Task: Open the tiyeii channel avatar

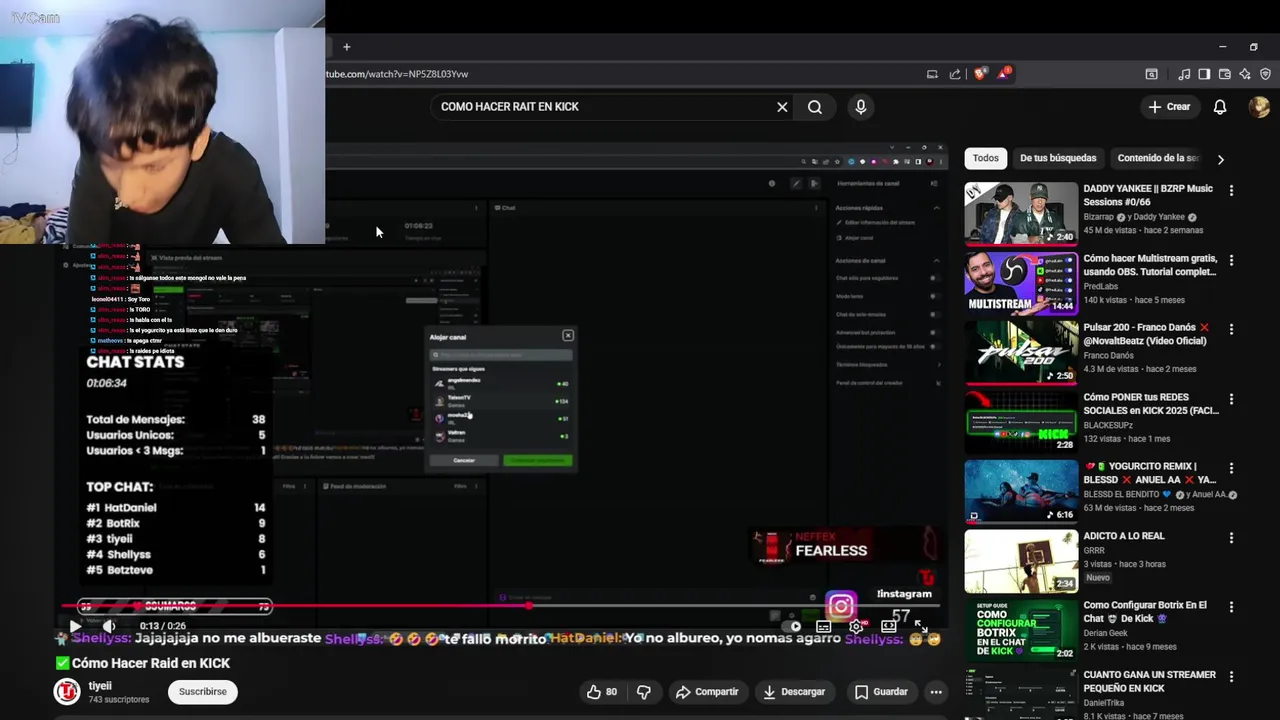Action: (x=67, y=692)
